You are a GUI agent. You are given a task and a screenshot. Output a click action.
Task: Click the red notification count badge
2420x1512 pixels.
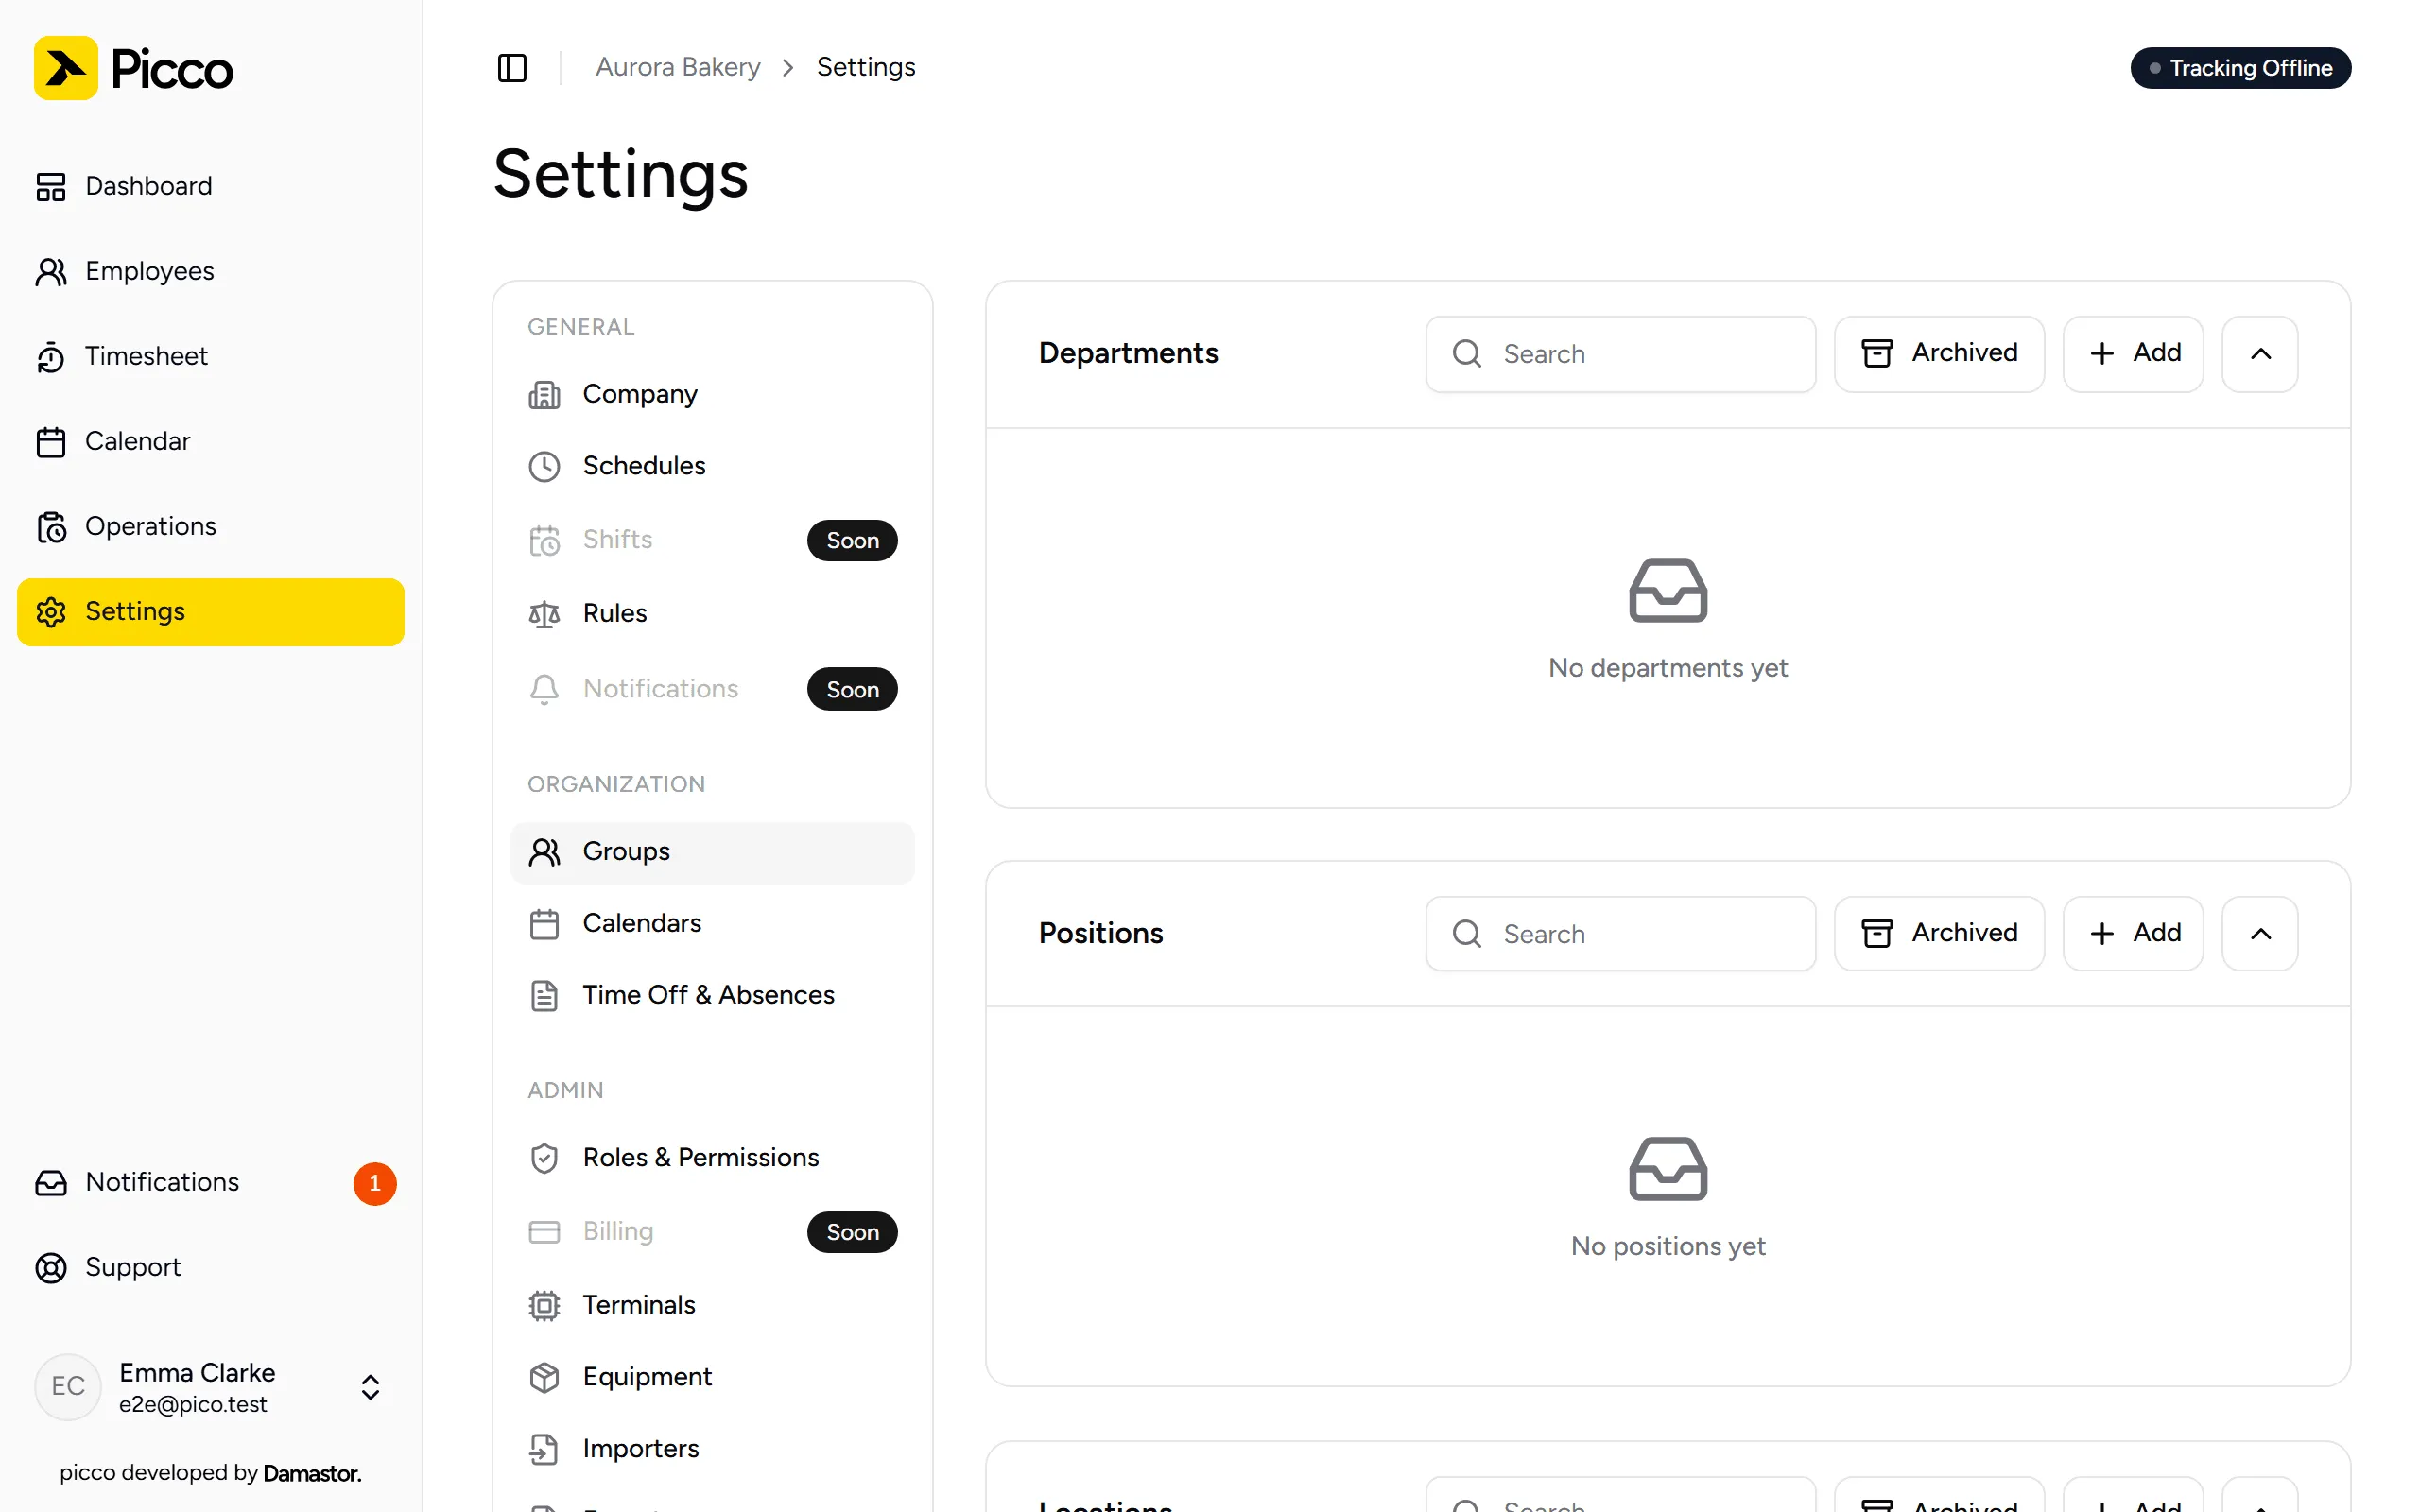(375, 1183)
